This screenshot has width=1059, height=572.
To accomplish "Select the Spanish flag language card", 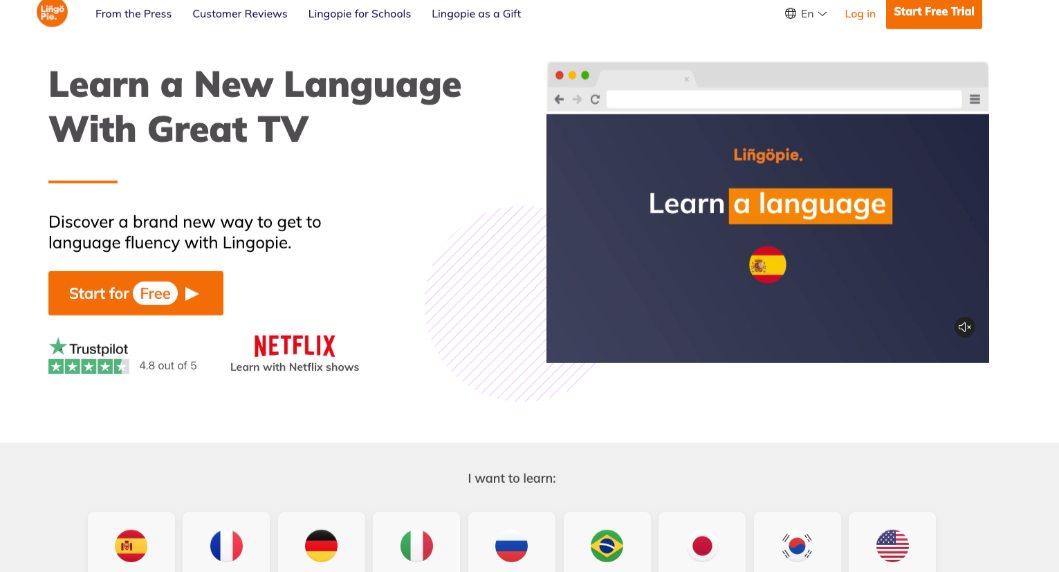I will 131,545.
